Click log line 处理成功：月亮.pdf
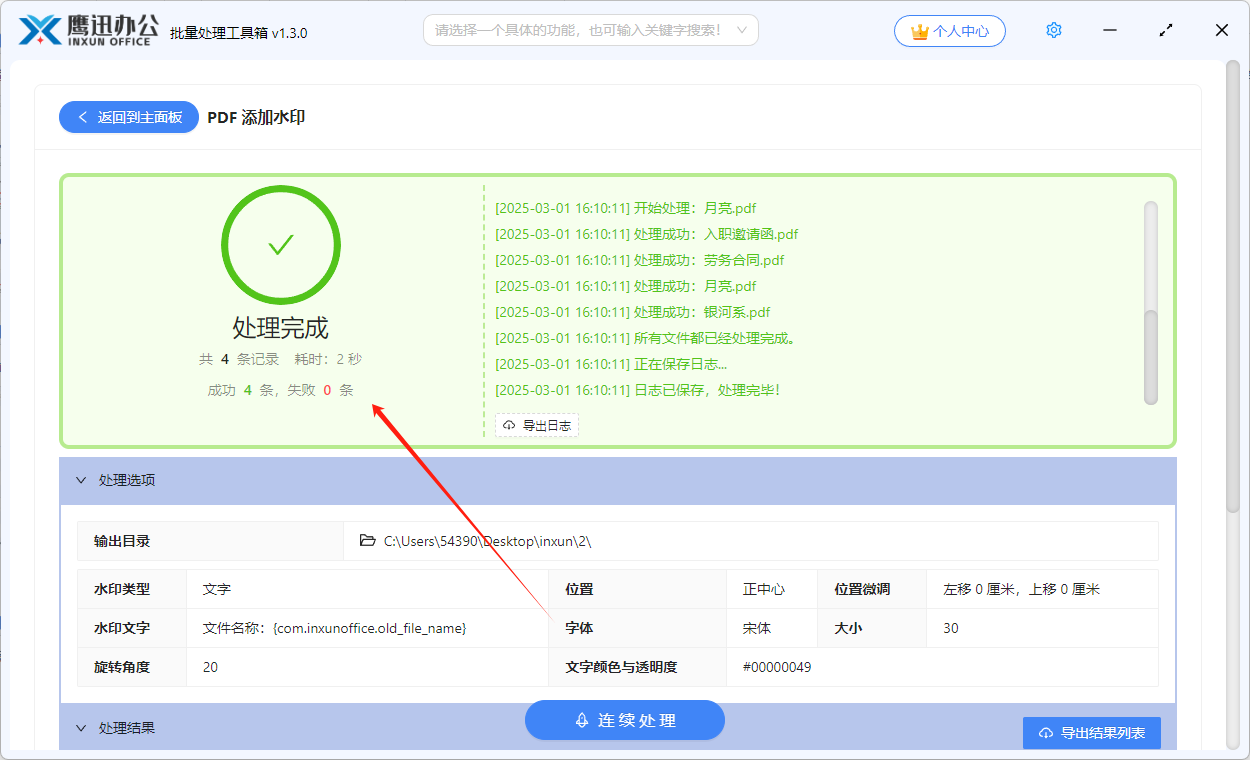1250x760 pixels. [x=626, y=286]
